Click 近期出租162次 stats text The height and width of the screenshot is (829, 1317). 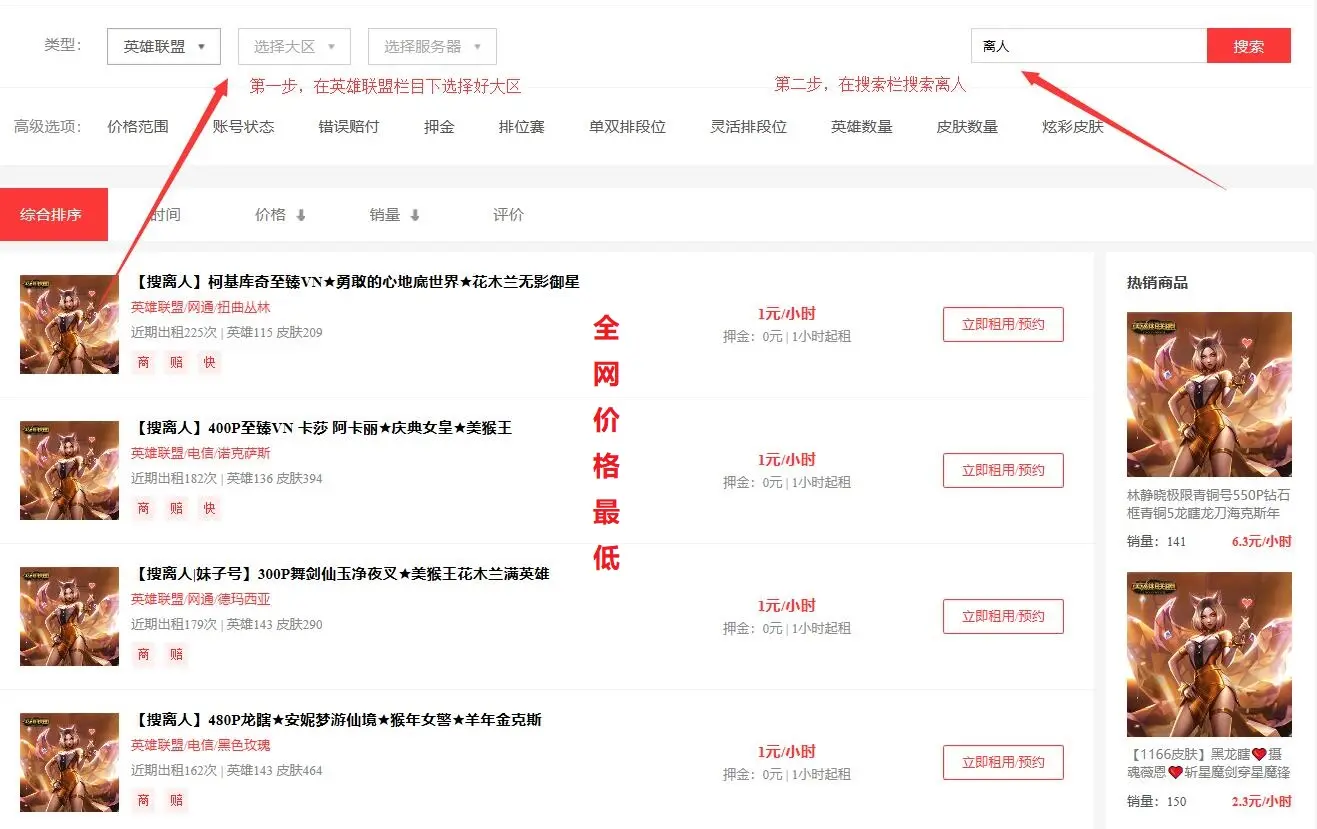click(x=174, y=770)
